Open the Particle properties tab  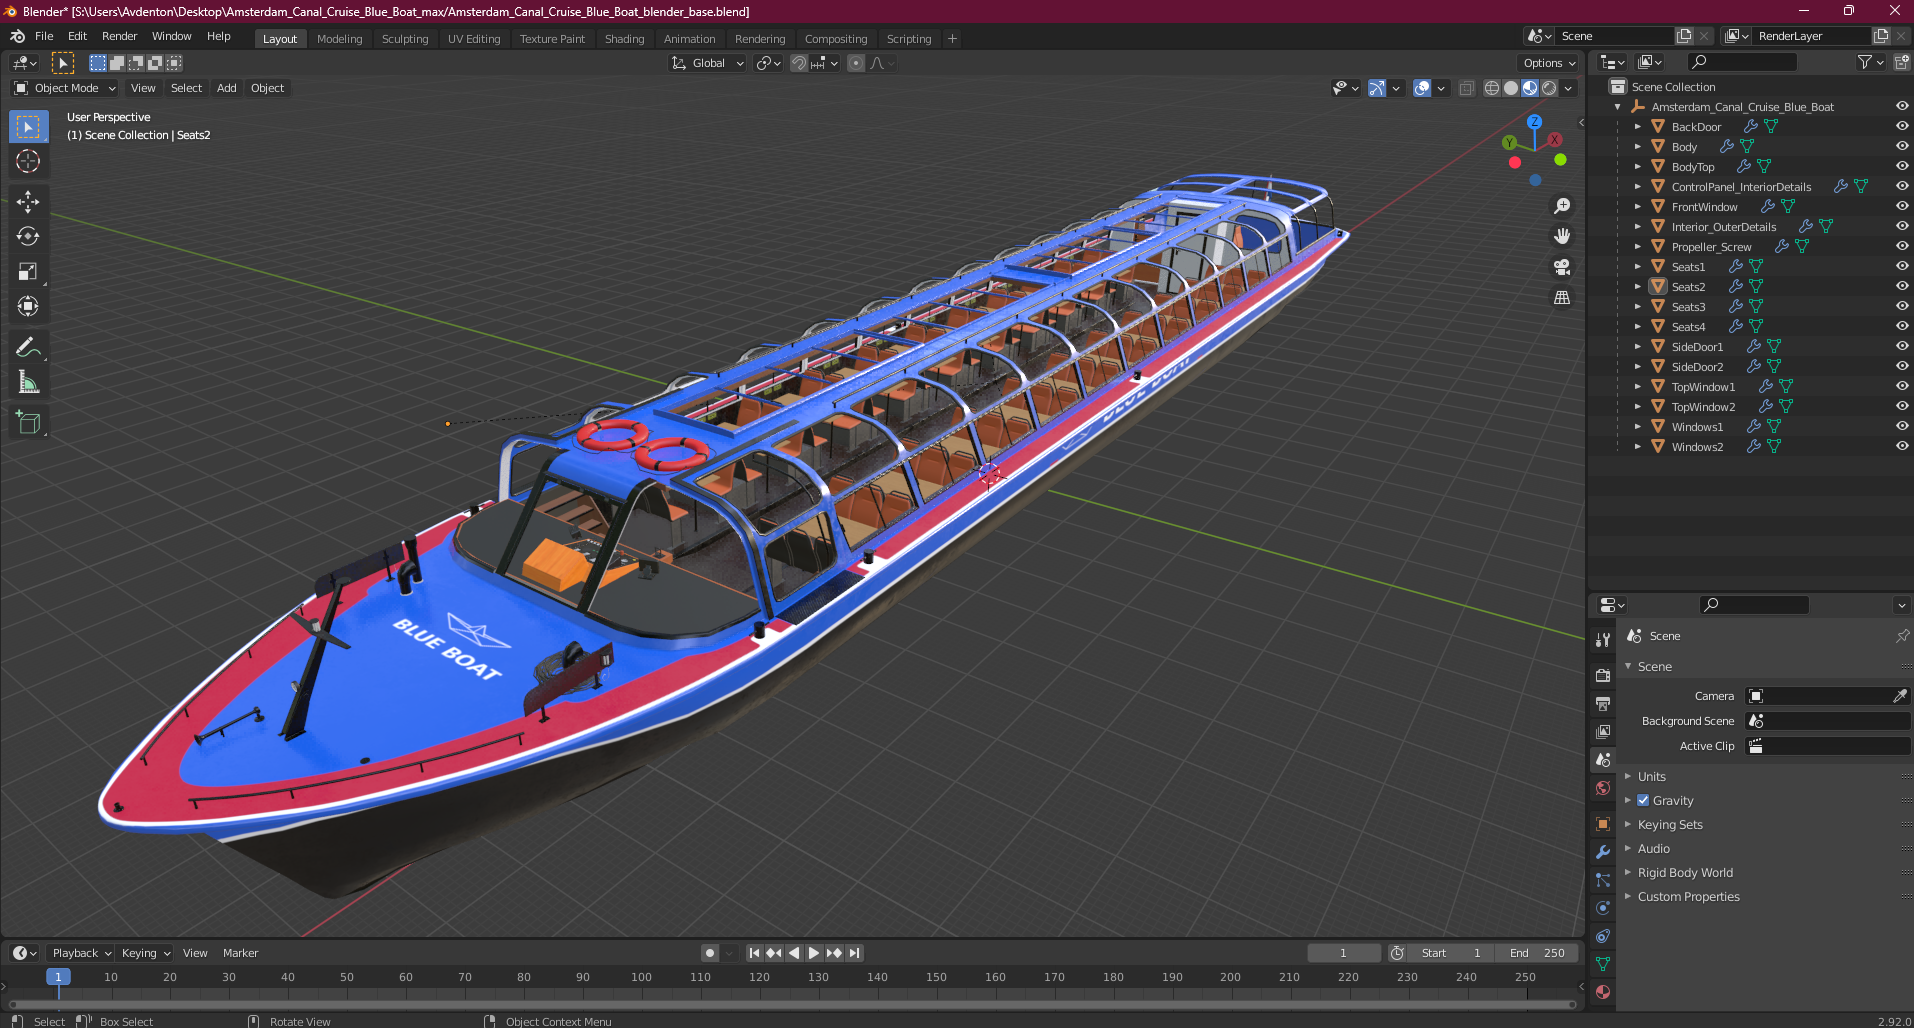pos(1603,880)
